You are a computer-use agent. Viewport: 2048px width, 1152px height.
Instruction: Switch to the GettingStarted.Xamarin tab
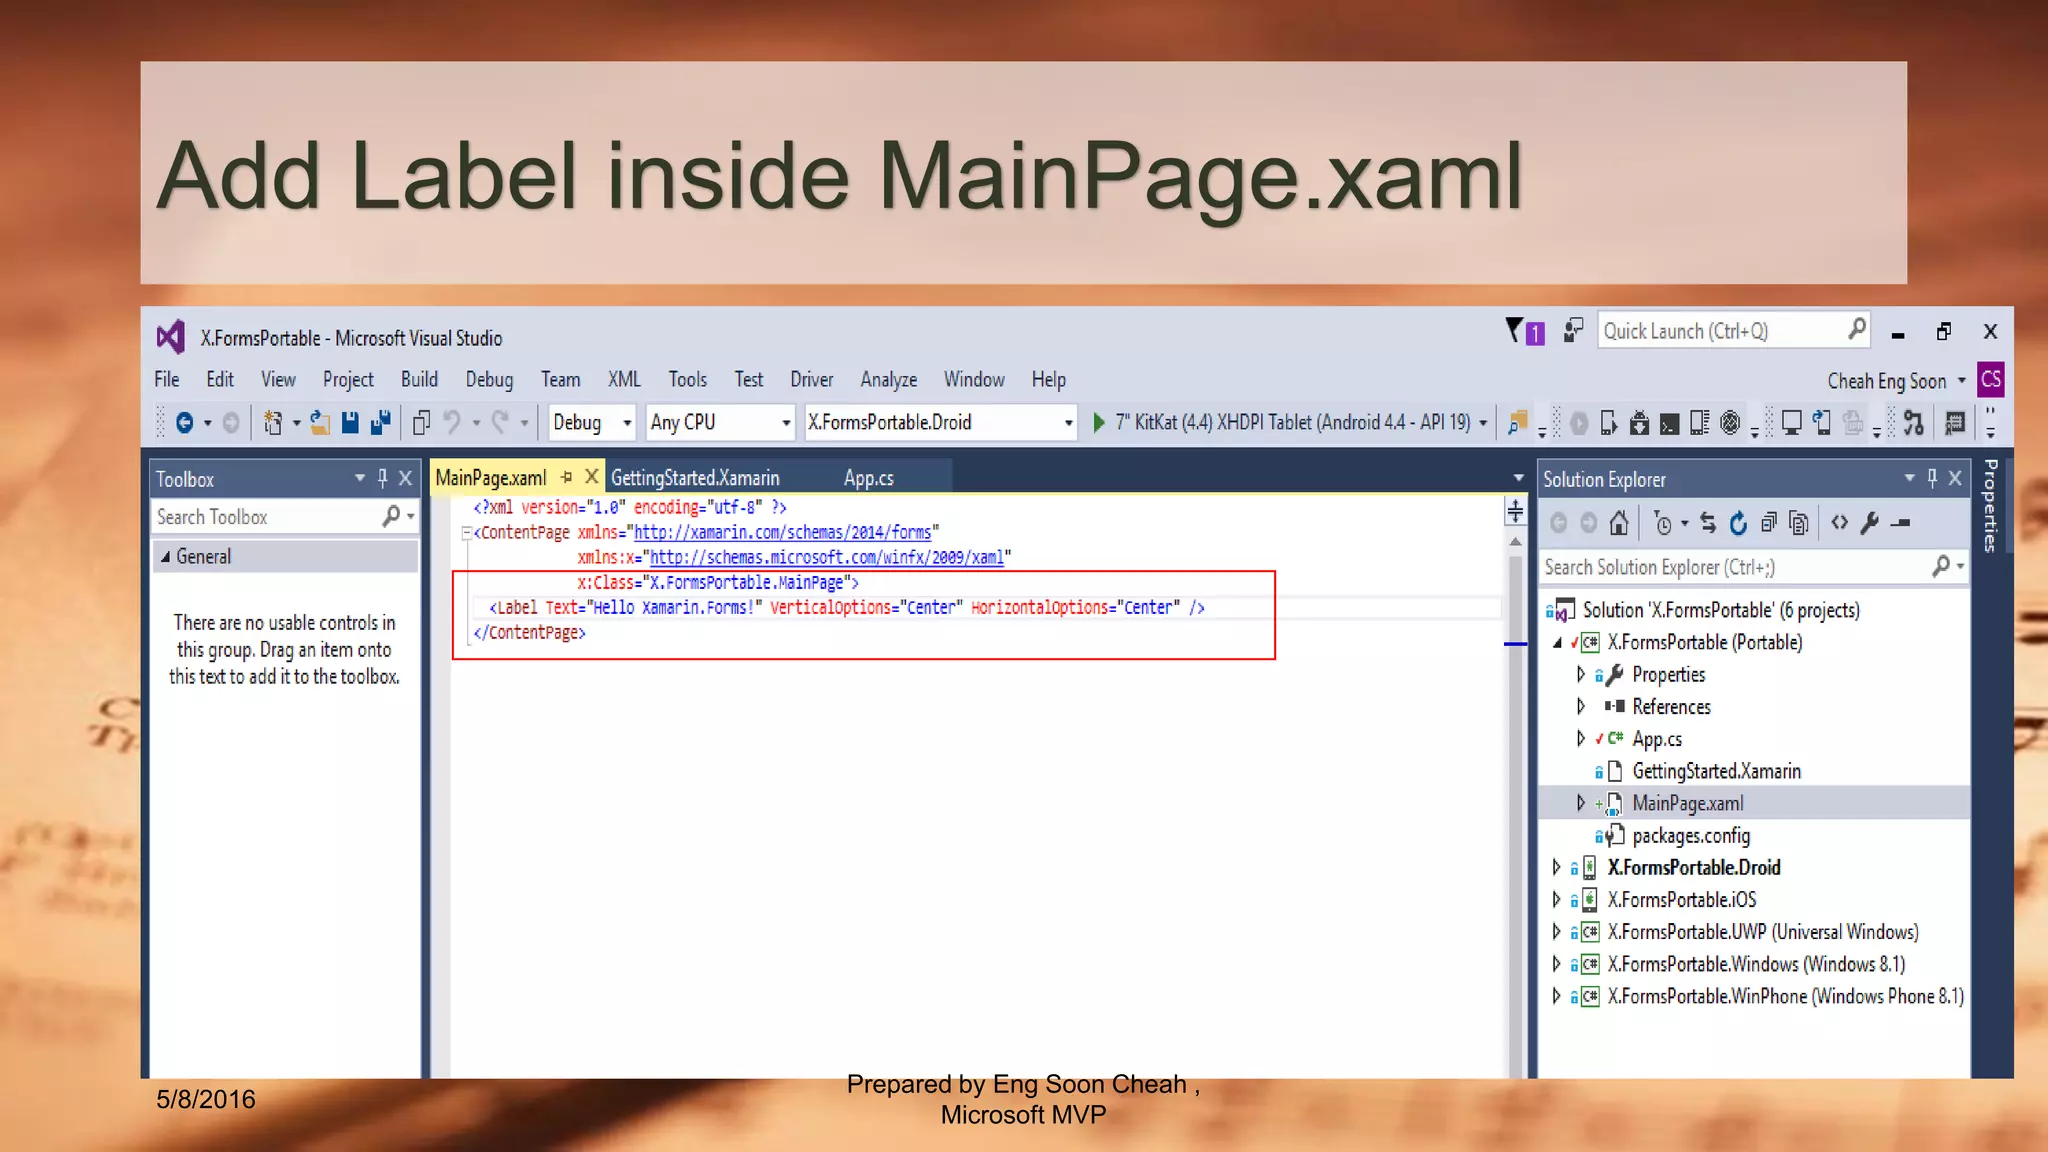pyautogui.click(x=695, y=478)
